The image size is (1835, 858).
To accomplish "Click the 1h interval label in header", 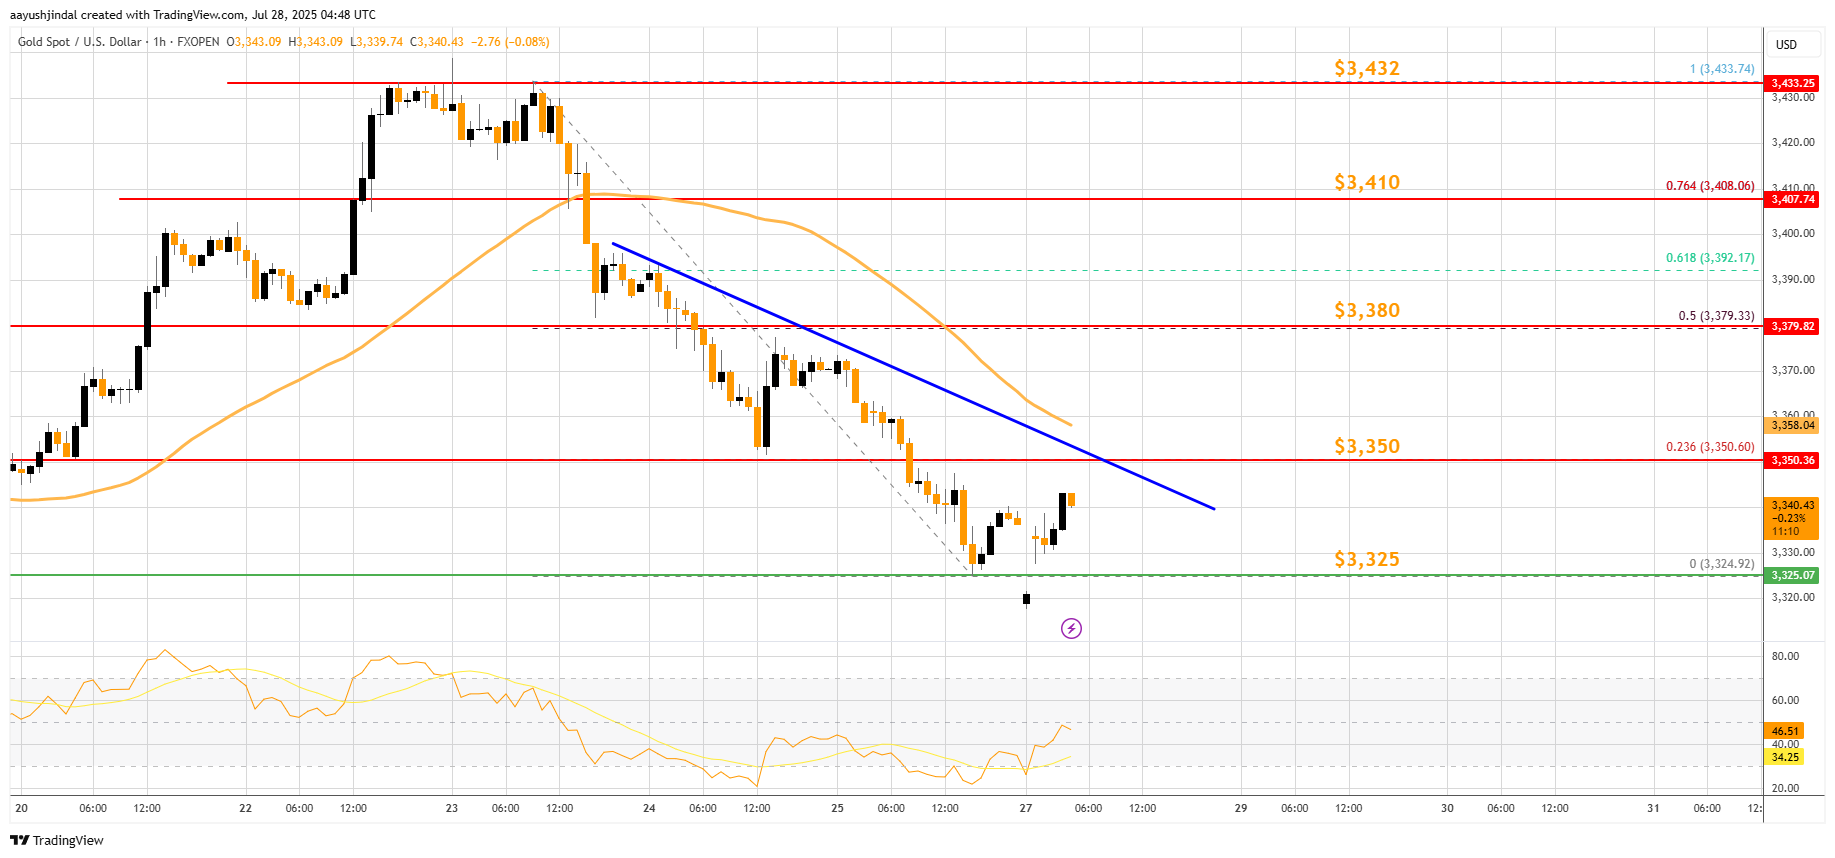I will (160, 42).
